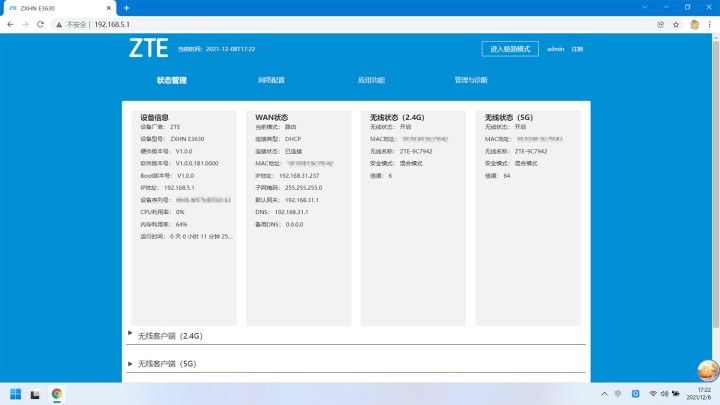Screen dimensions: 720x405
Task: Open the taskbar clock and date
Action: (x=699, y=394)
